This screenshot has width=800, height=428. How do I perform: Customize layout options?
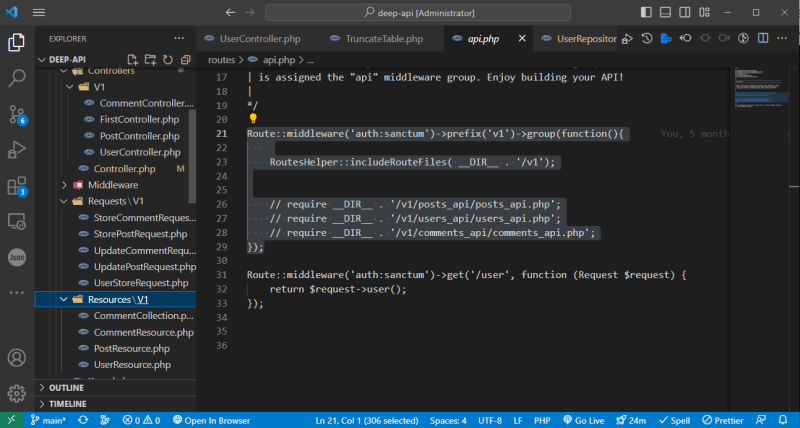[x=705, y=12]
